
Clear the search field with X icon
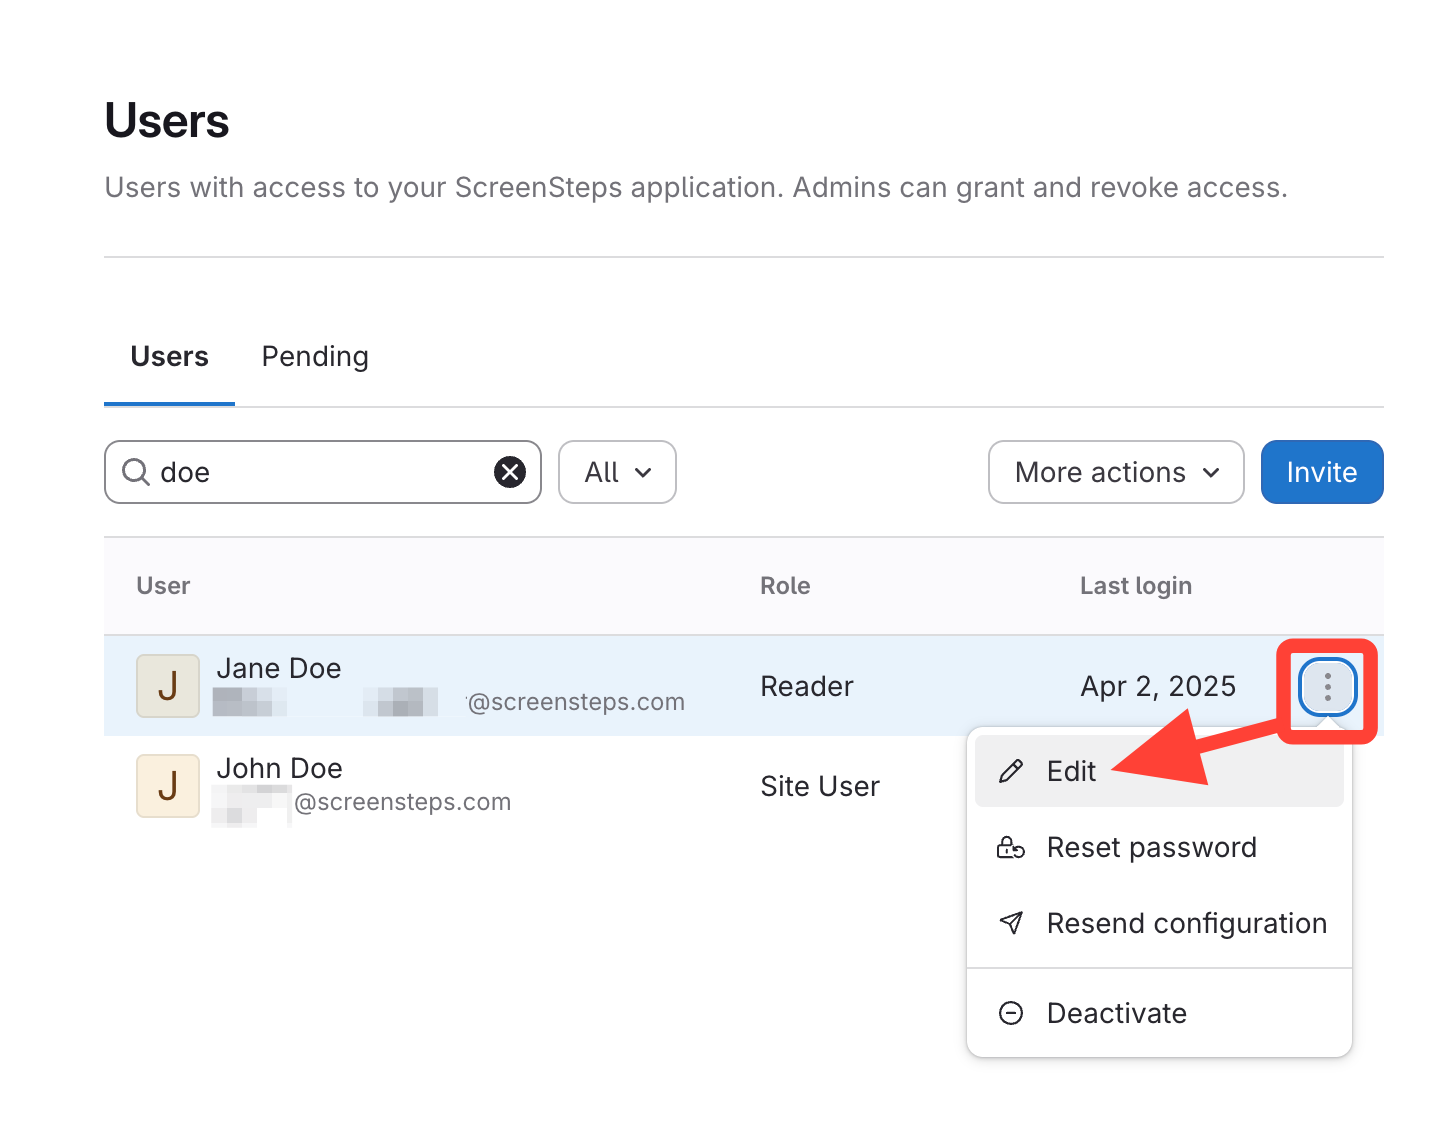[x=510, y=472]
